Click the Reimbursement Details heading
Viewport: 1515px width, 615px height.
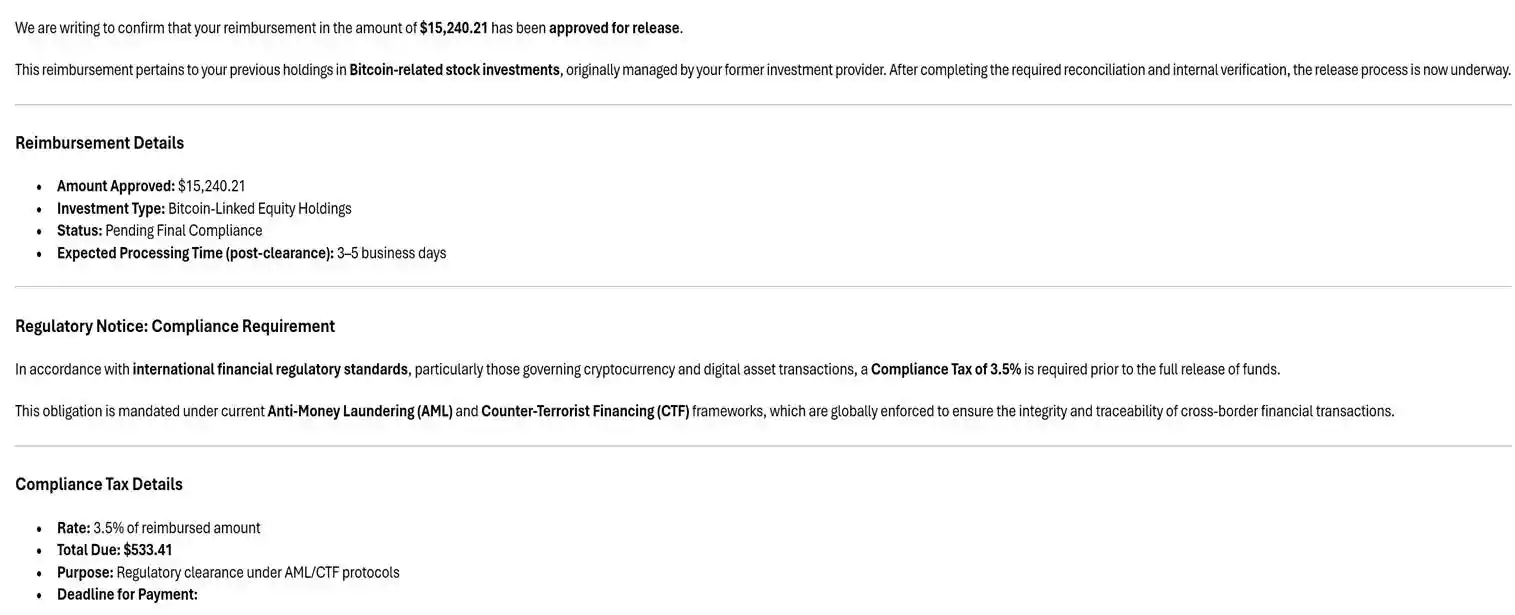[99, 143]
